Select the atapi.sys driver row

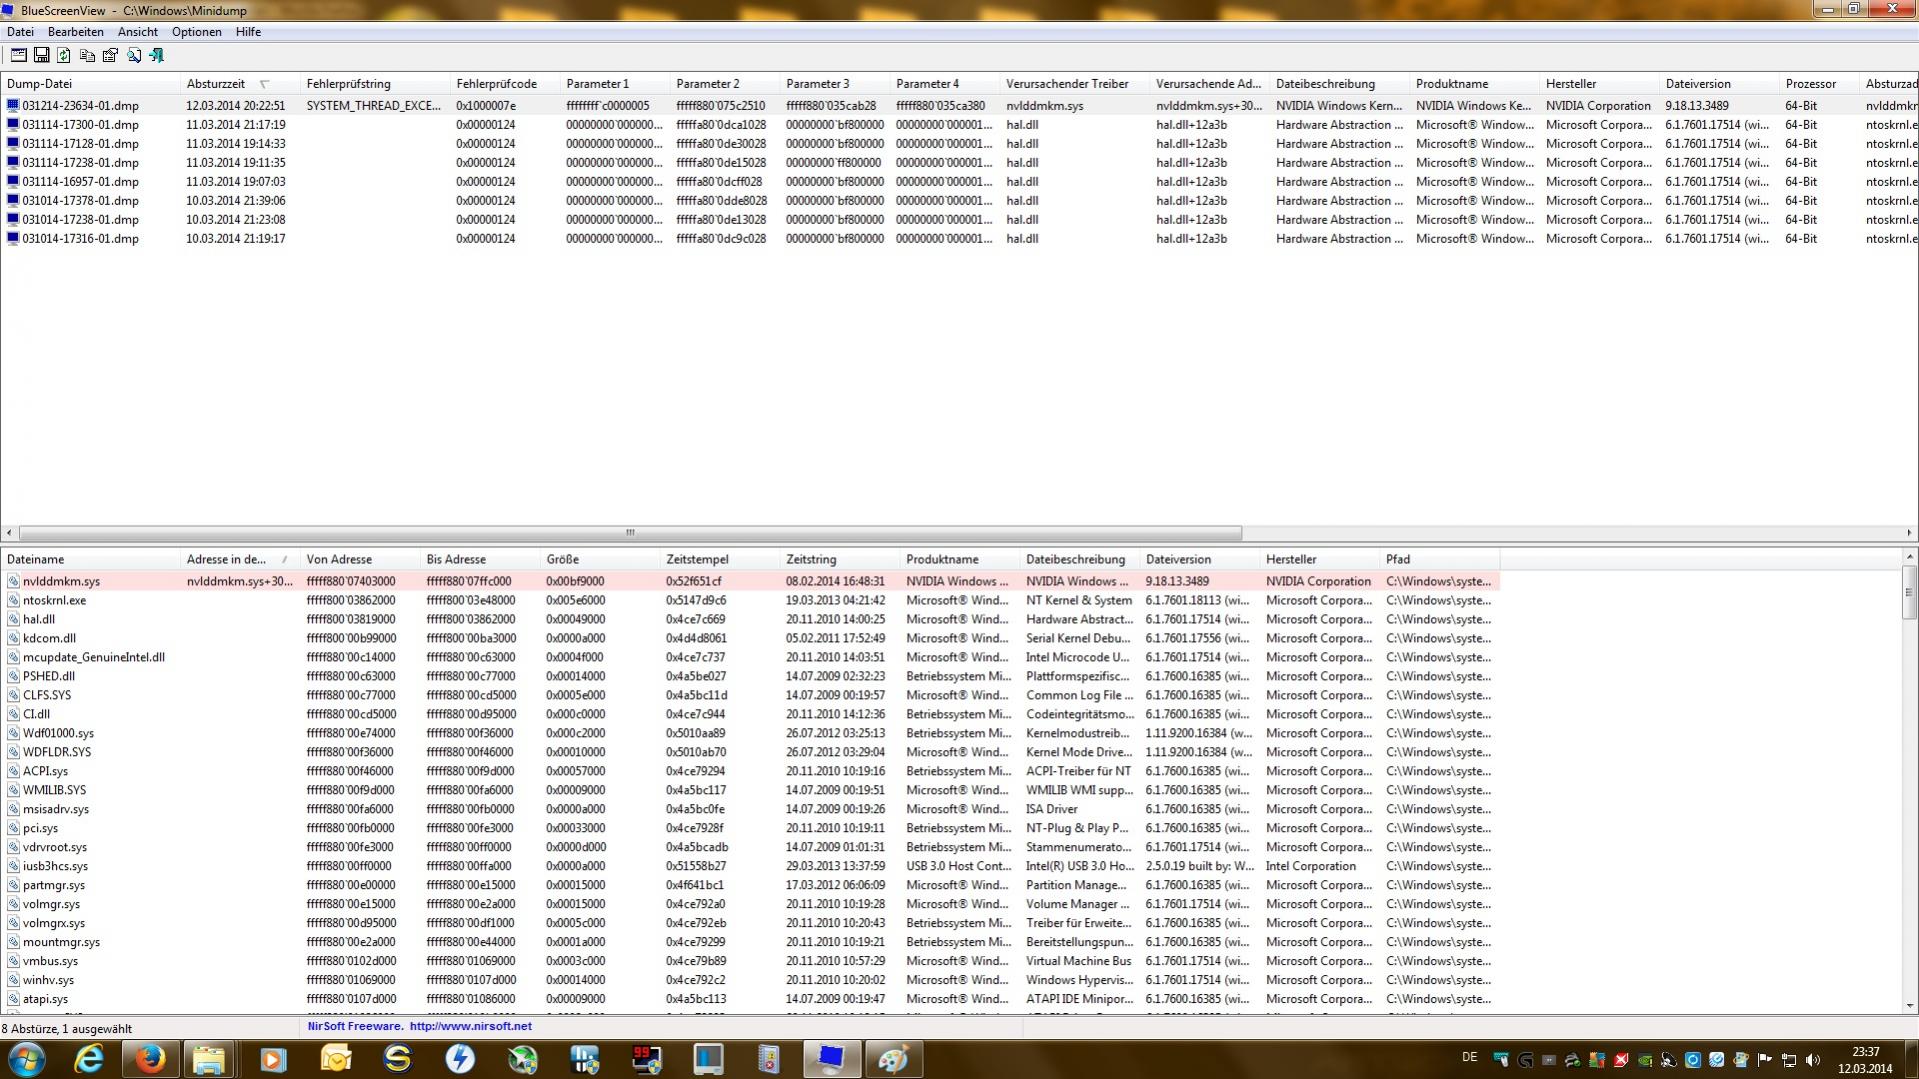pyautogui.click(x=750, y=999)
